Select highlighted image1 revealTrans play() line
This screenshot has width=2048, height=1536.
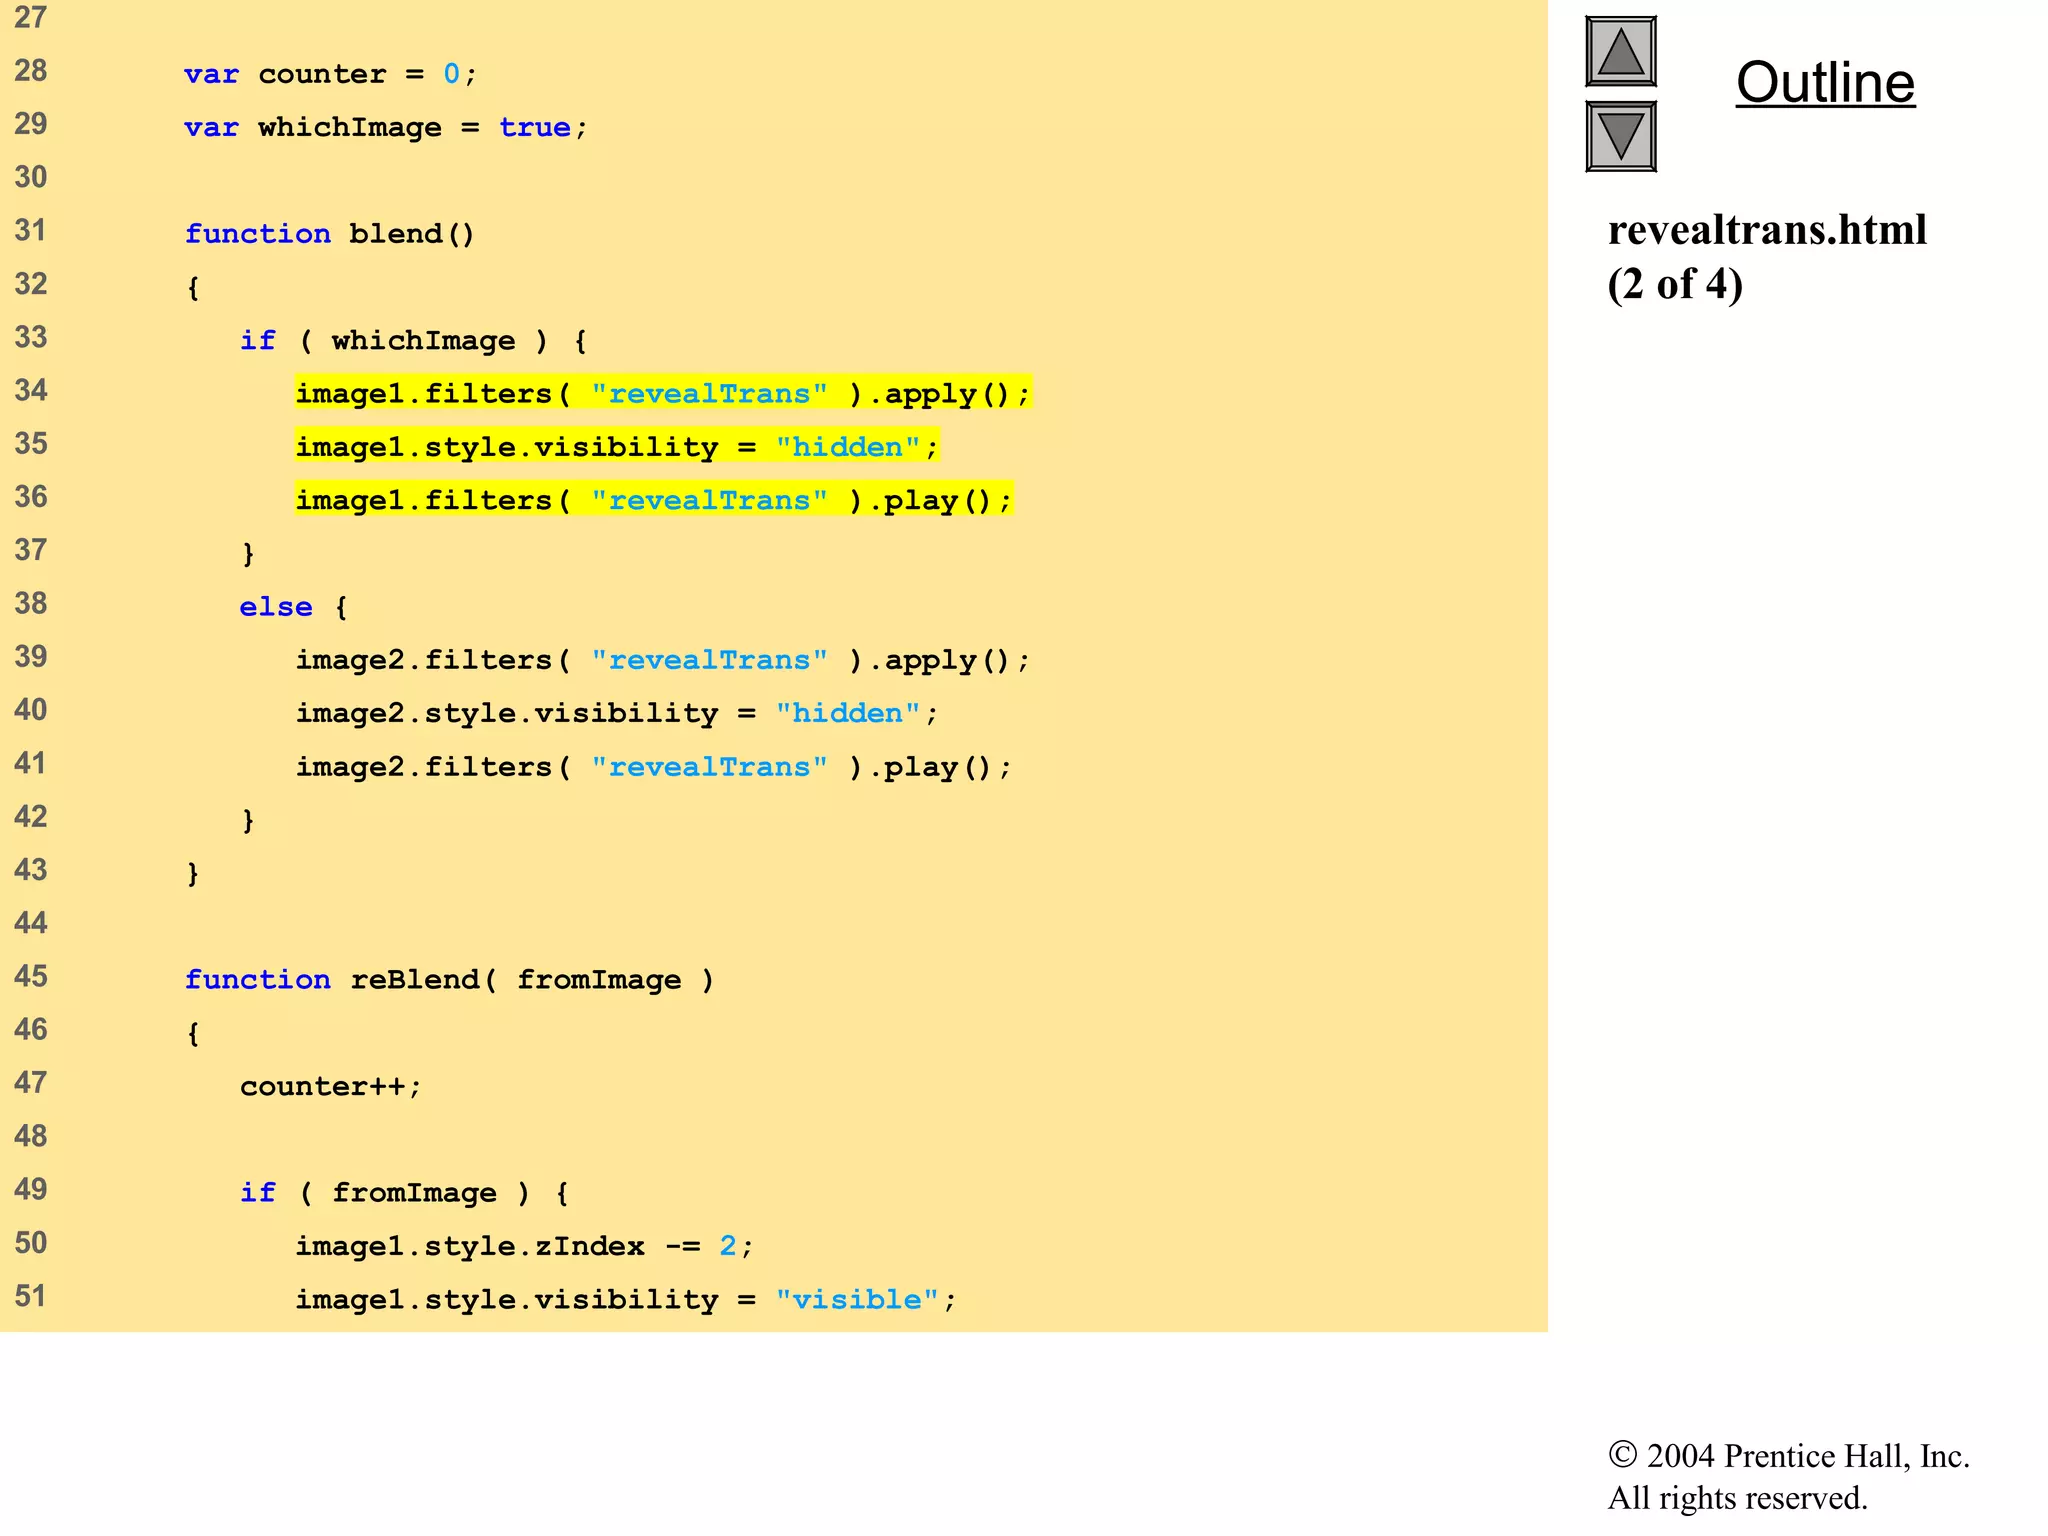pos(654,500)
